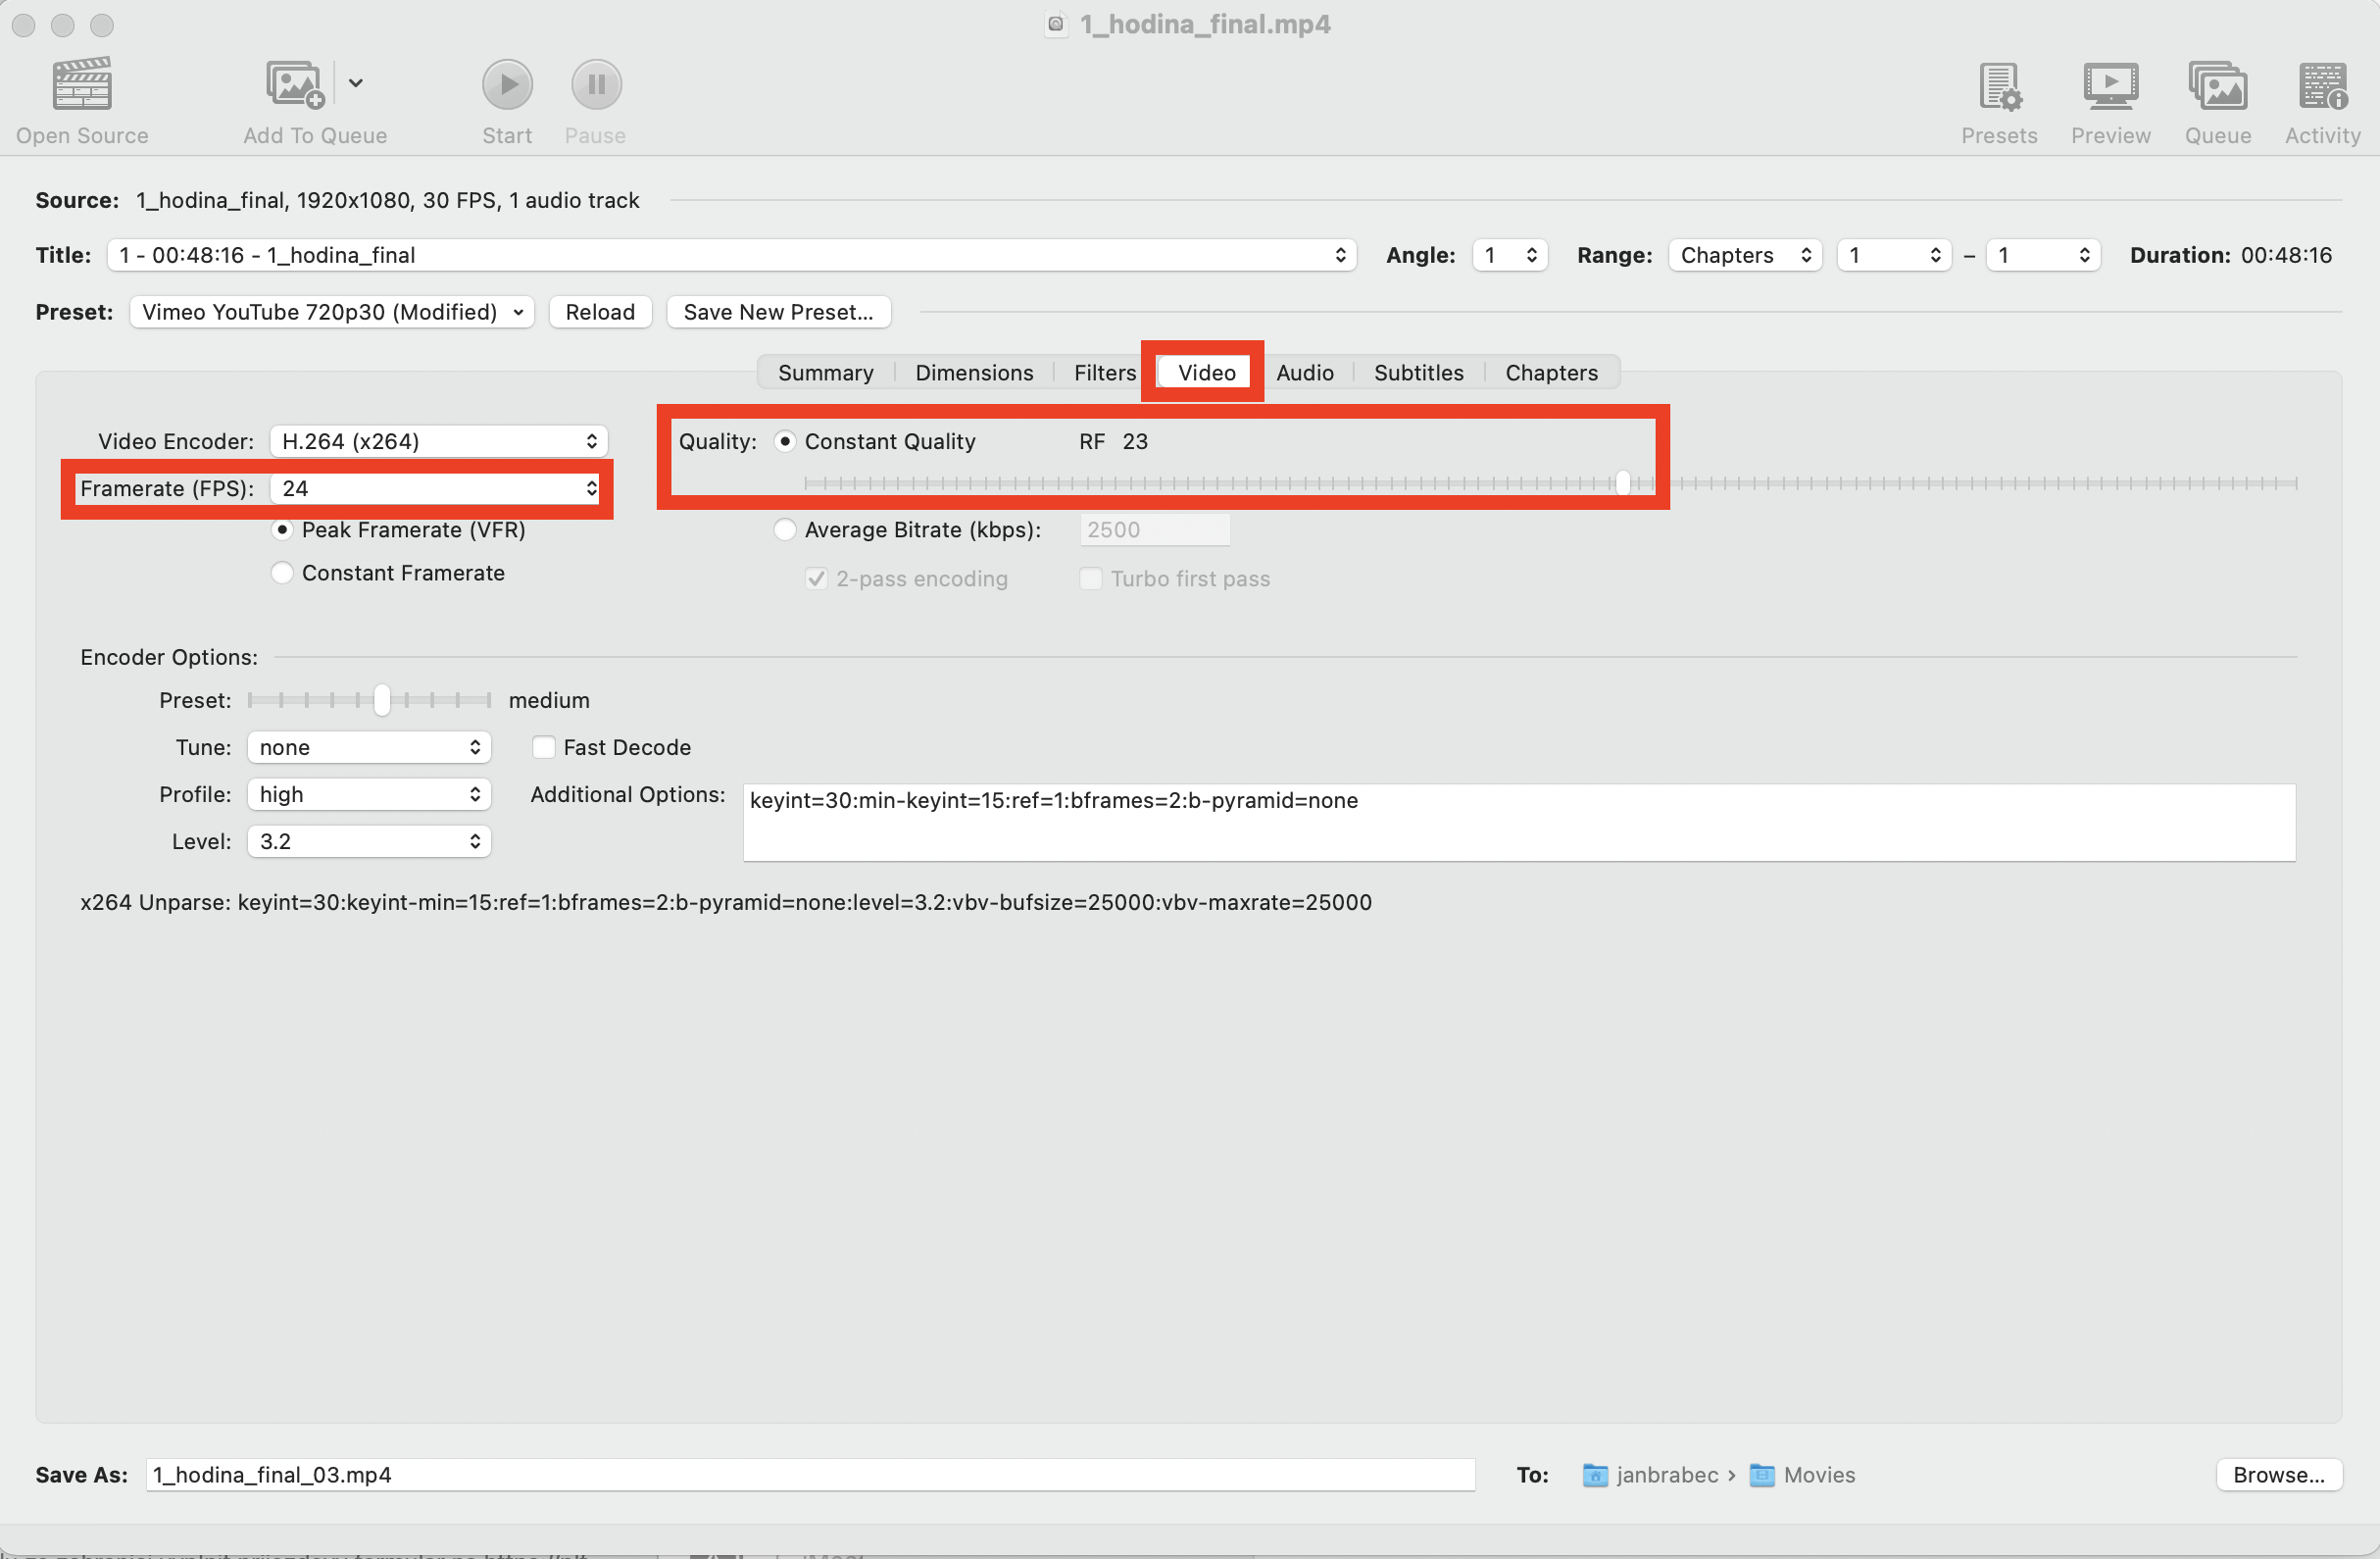Viewport: 2380px width, 1559px height.
Task: Show the Queue window icon
Action: click(x=2217, y=86)
